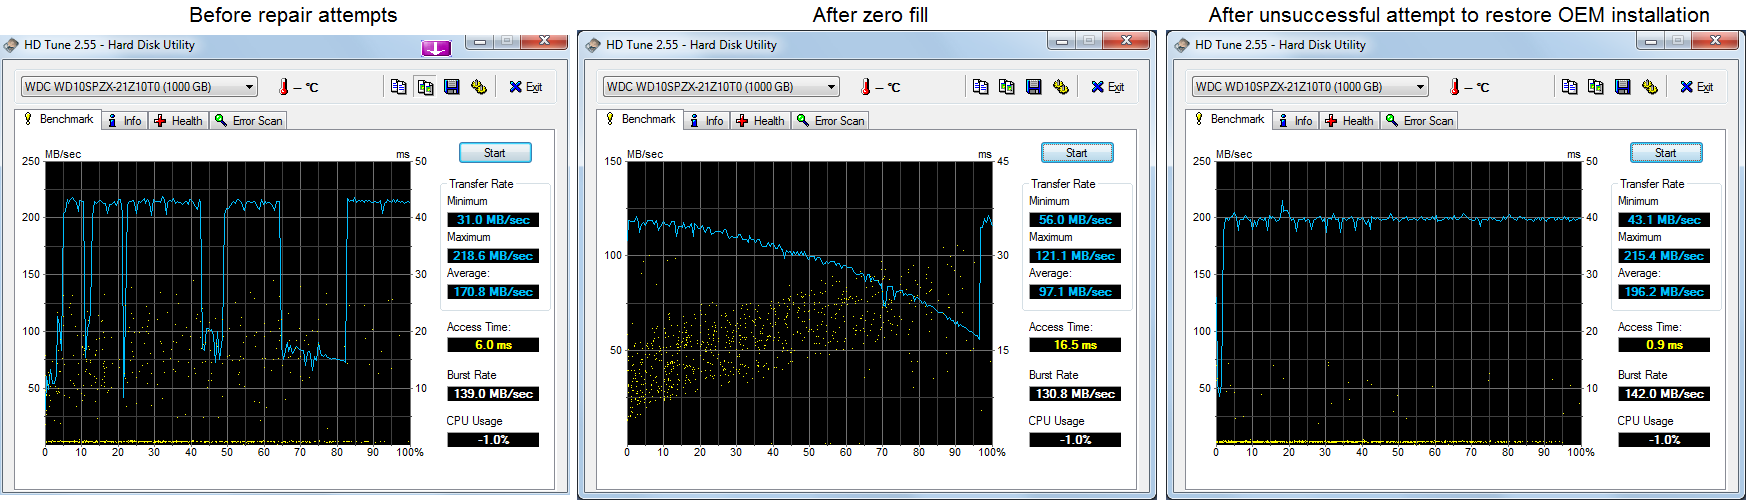Click Start button in After zero fill window
The width and height of the screenshot is (1750, 500).
(x=1077, y=153)
